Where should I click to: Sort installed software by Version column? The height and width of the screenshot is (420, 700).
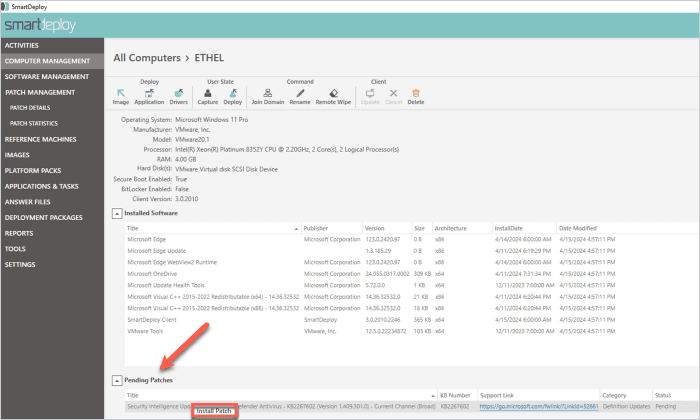[387, 229]
